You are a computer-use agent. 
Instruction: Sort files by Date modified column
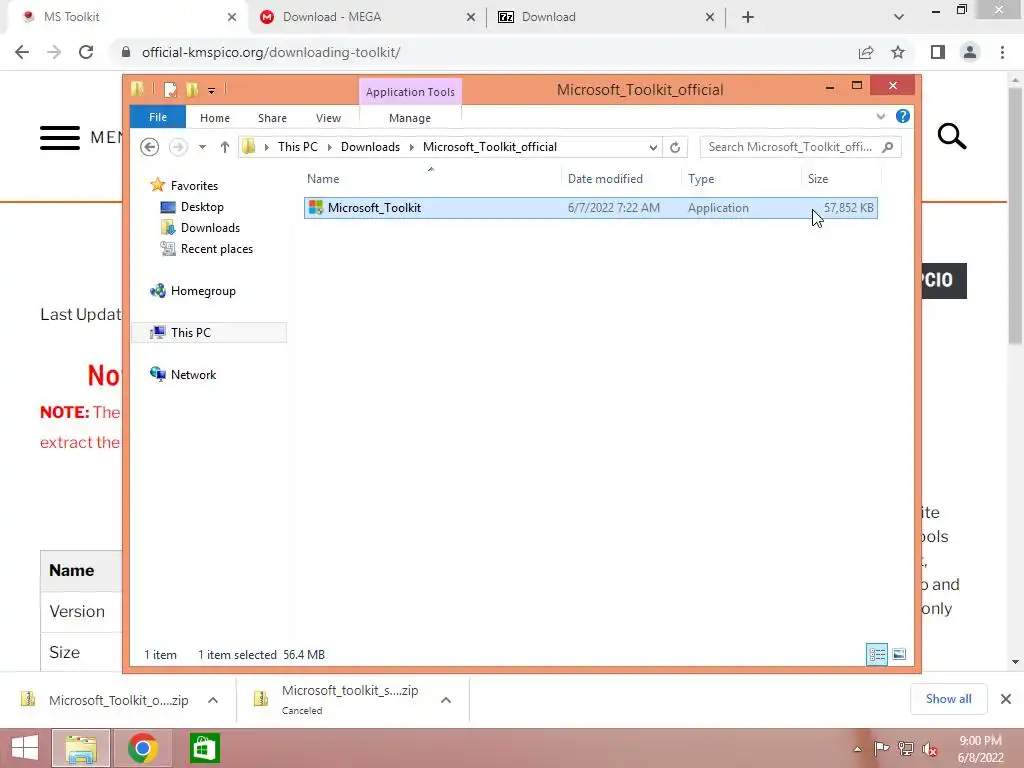pyautogui.click(x=620, y=178)
